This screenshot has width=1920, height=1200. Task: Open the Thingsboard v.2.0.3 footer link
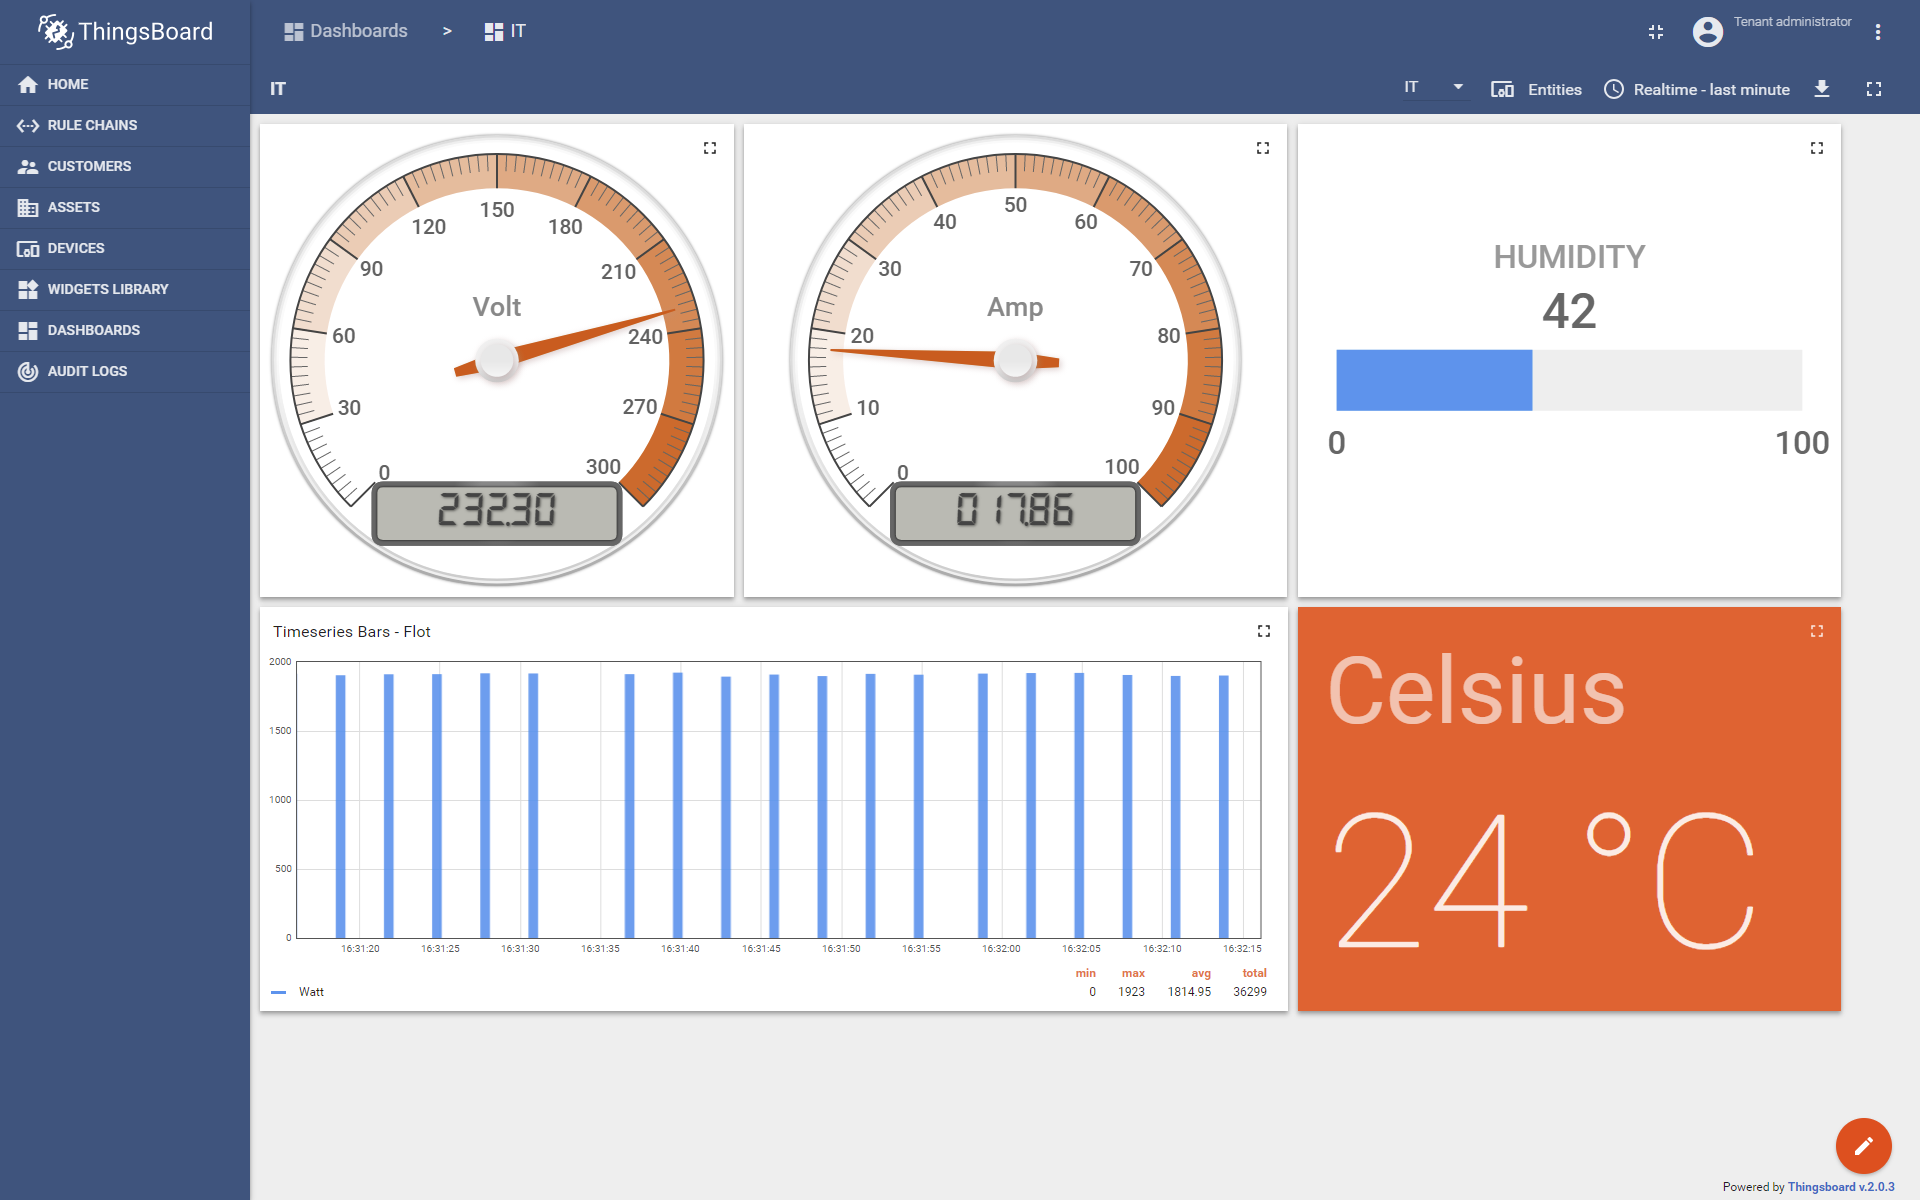tap(1840, 1187)
